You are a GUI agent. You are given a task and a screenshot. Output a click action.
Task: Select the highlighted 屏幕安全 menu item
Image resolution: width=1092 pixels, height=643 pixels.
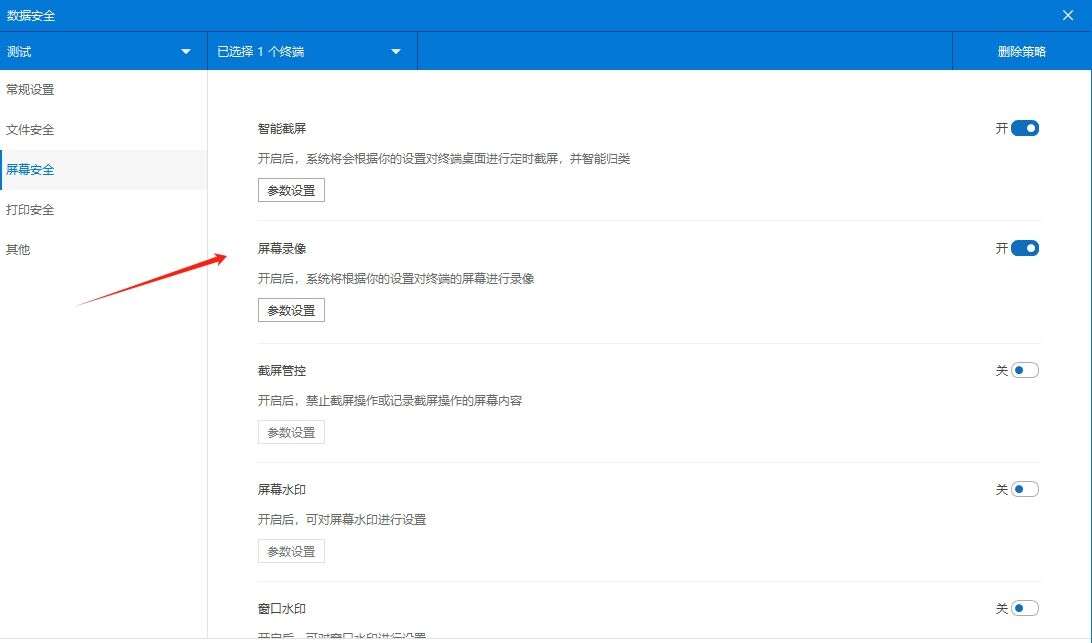click(31, 169)
